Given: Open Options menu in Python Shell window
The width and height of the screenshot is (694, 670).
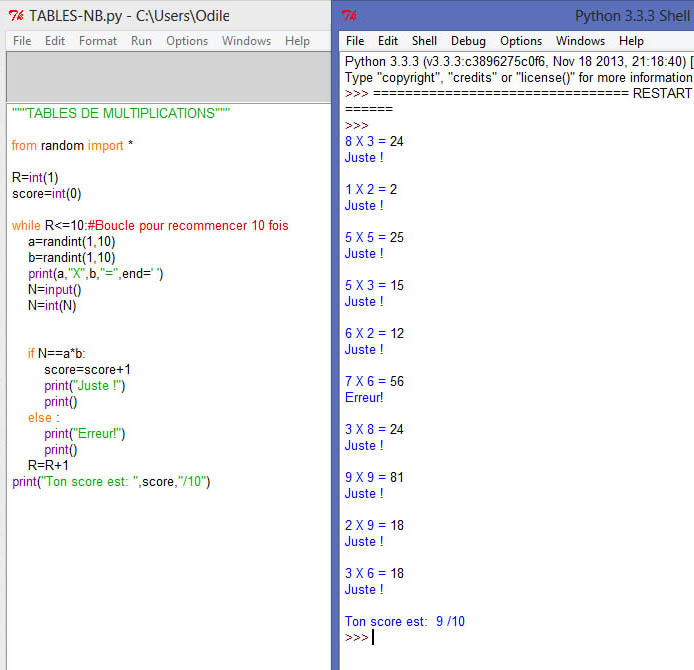Looking at the screenshot, I should [521, 41].
